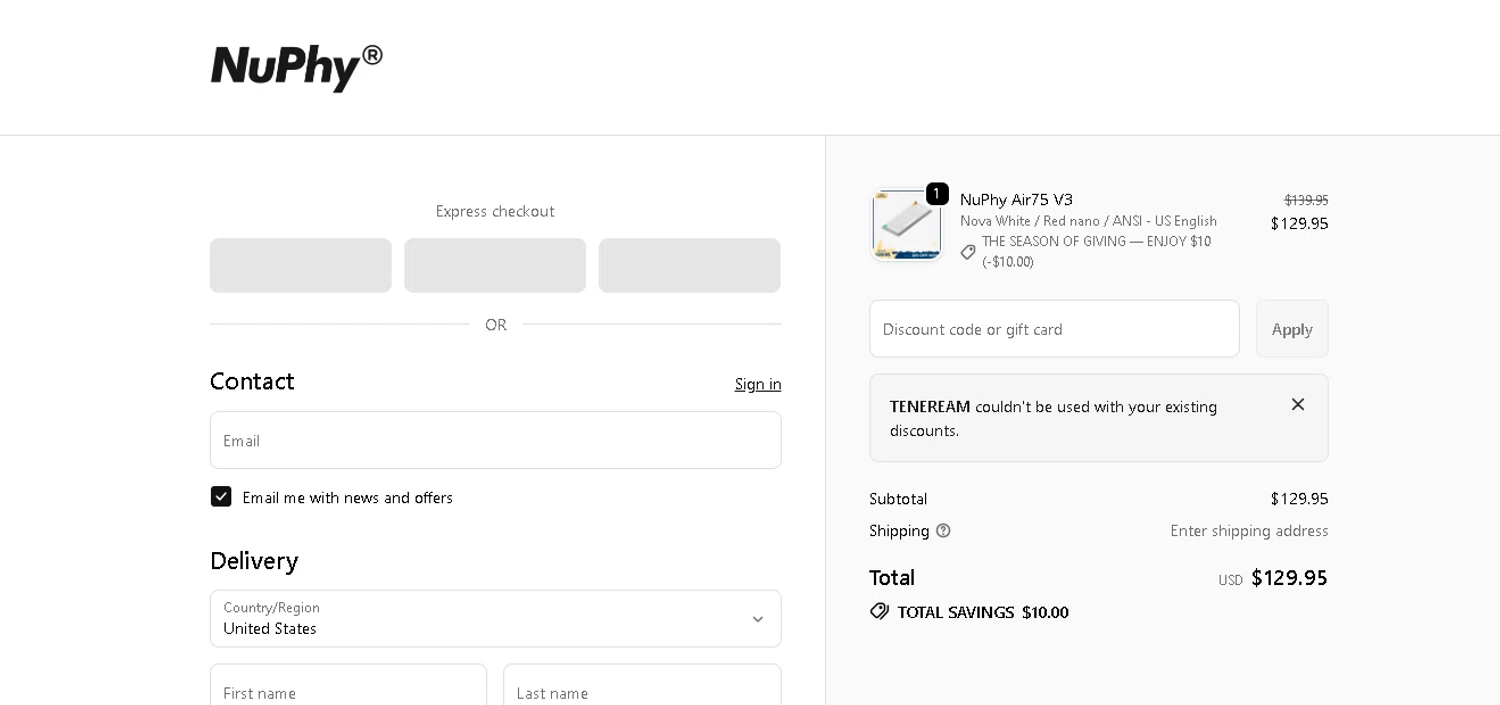
Task: Click the NuPhy Air75 V3 product thumbnail
Action: 906,225
